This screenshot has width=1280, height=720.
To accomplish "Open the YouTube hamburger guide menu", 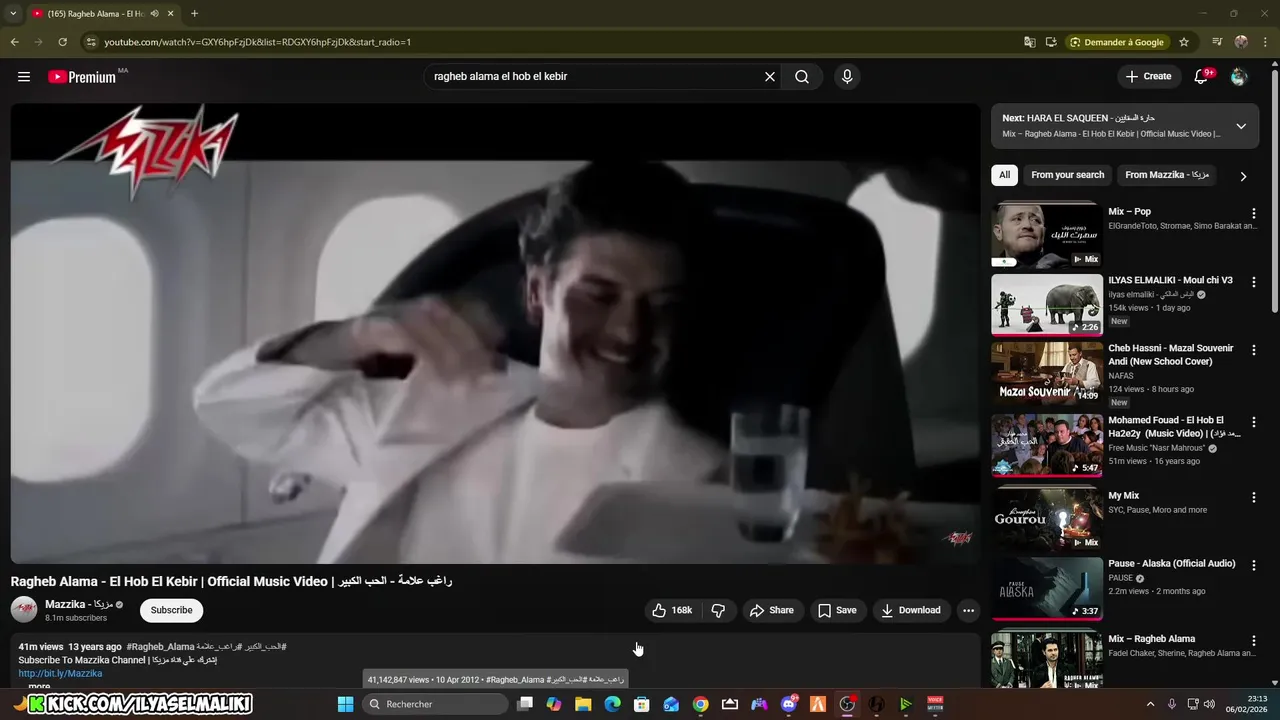I will [24, 76].
